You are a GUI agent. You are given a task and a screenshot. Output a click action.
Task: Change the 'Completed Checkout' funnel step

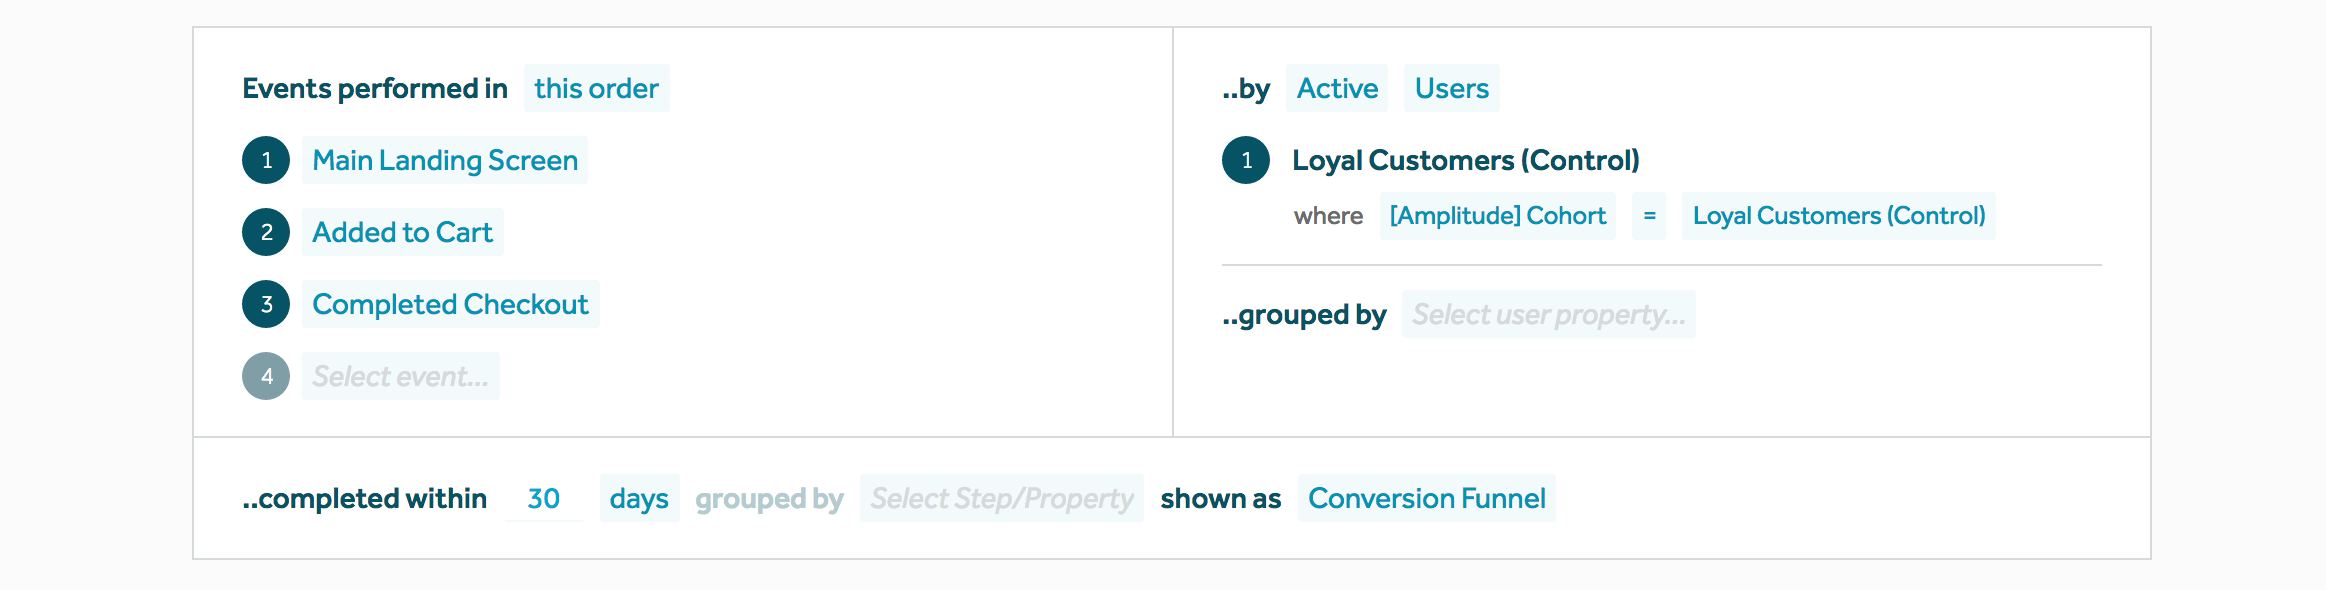tap(450, 303)
